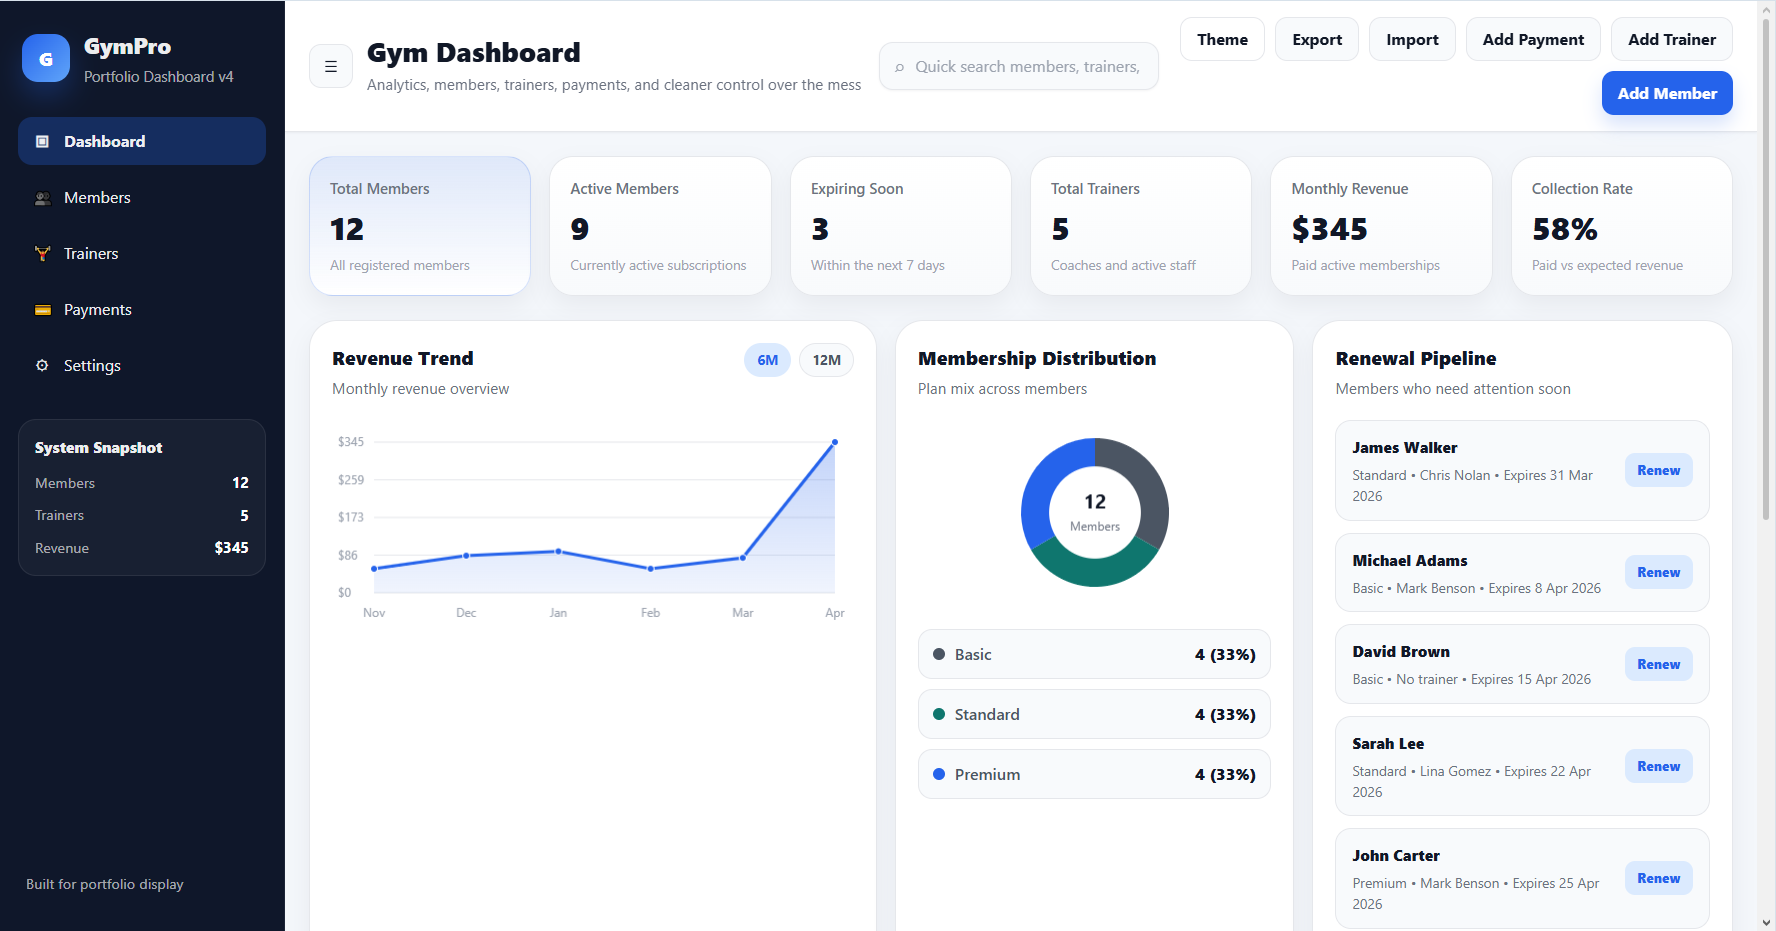
Task: Renew Michael Adams' membership
Action: coord(1658,572)
